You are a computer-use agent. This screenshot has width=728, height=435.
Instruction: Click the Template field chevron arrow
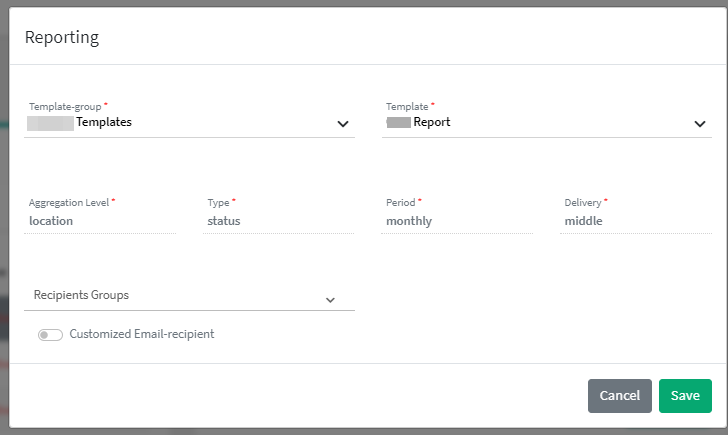coord(700,124)
